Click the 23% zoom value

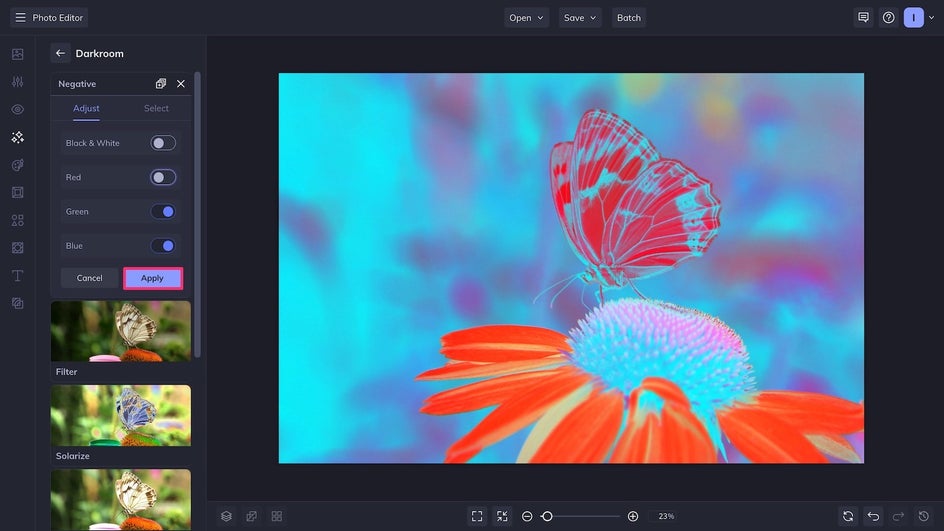(666, 516)
